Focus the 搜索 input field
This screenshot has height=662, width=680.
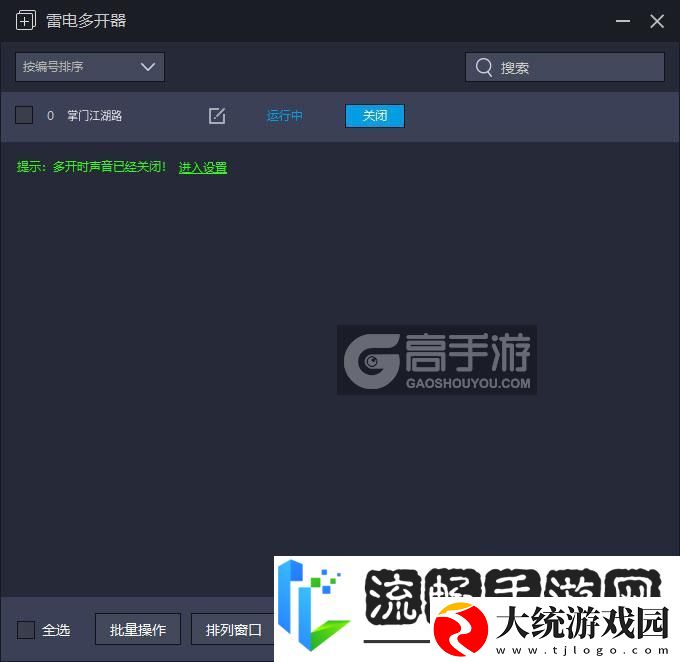(x=565, y=67)
